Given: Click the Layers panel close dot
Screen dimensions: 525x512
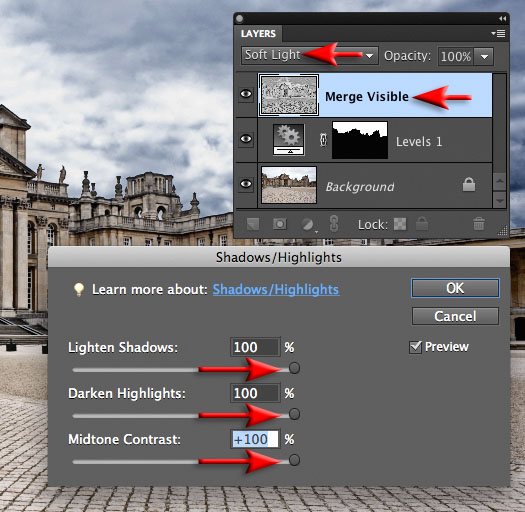Looking at the screenshot, I should point(240,19).
